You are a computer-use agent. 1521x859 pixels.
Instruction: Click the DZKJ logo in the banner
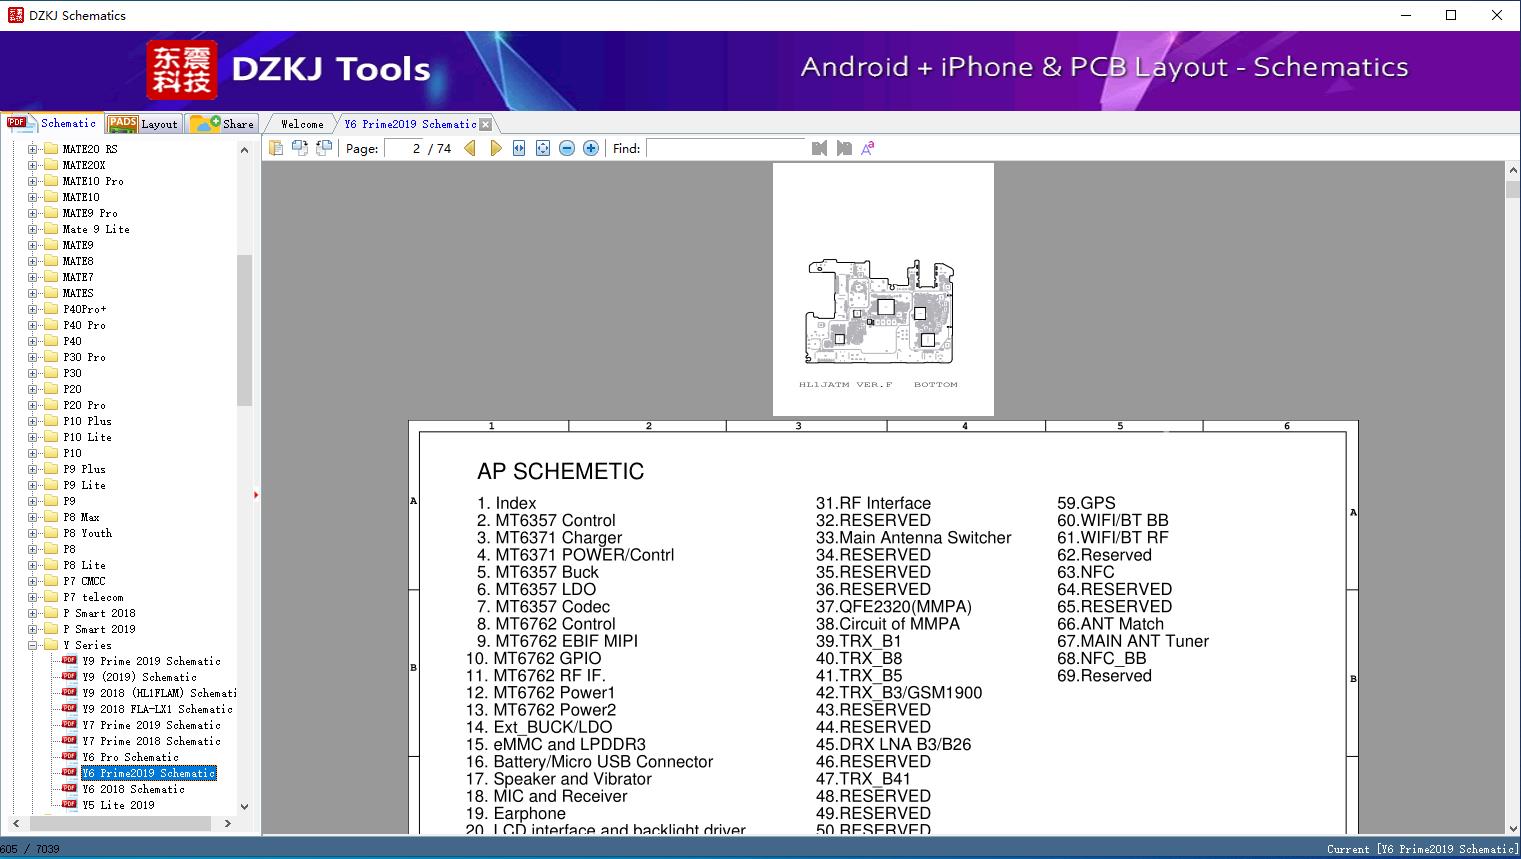pos(182,69)
